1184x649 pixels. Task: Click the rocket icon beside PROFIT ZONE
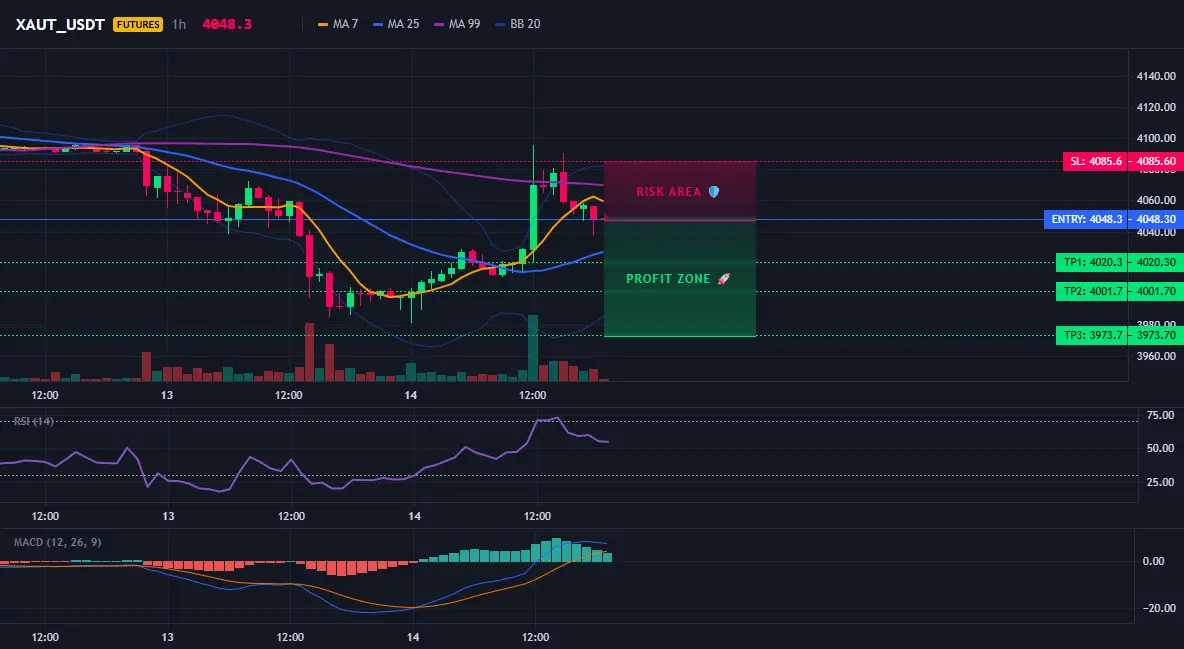tap(723, 279)
